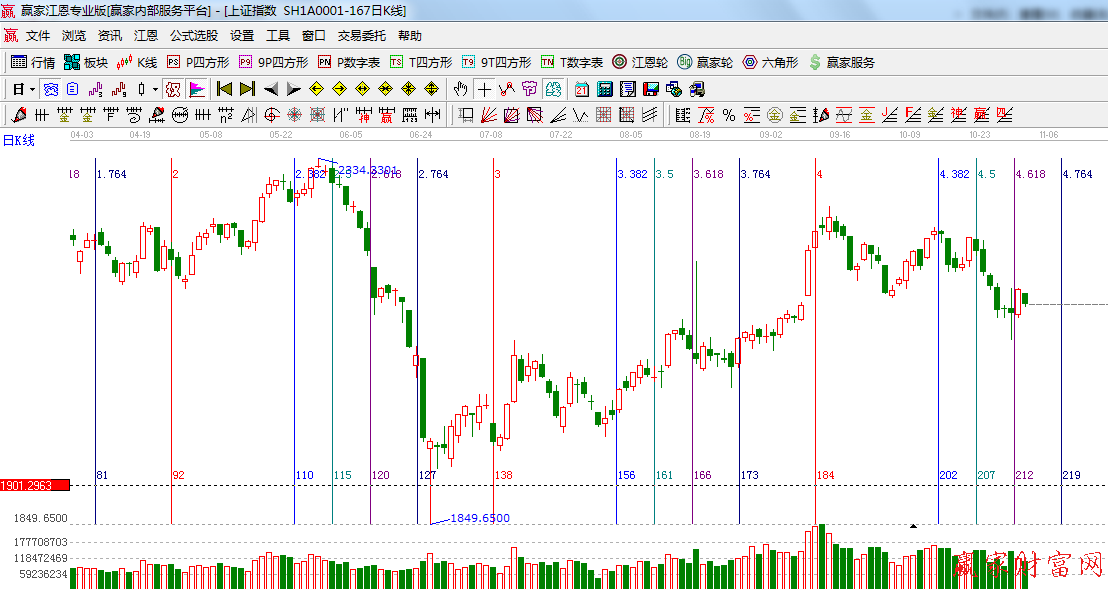Open the 公式选股 menu
The width and height of the screenshot is (1108, 589).
tap(193, 35)
